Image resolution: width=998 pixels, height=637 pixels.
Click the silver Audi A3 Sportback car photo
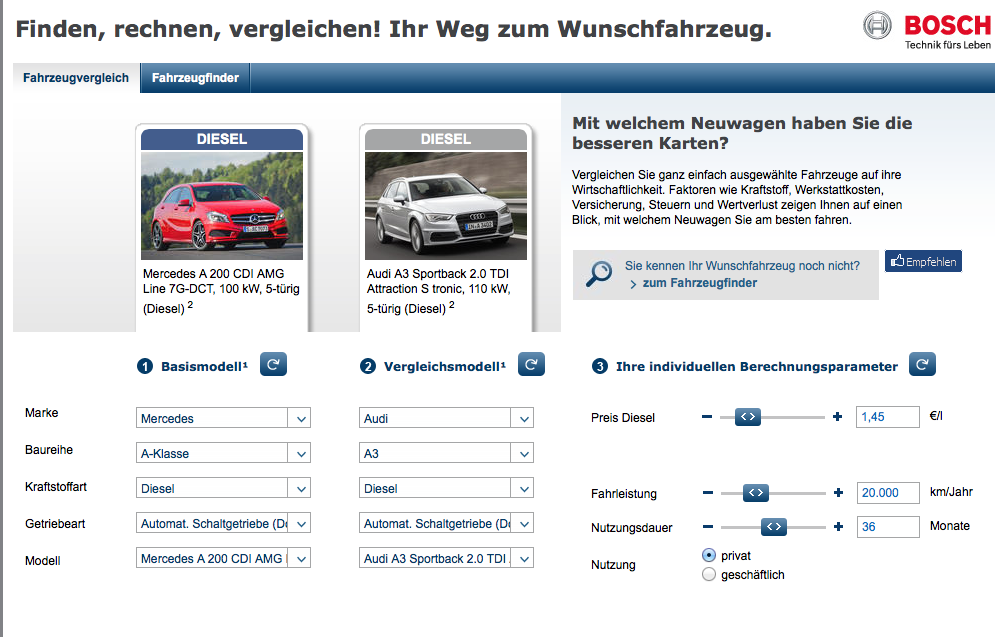point(446,206)
